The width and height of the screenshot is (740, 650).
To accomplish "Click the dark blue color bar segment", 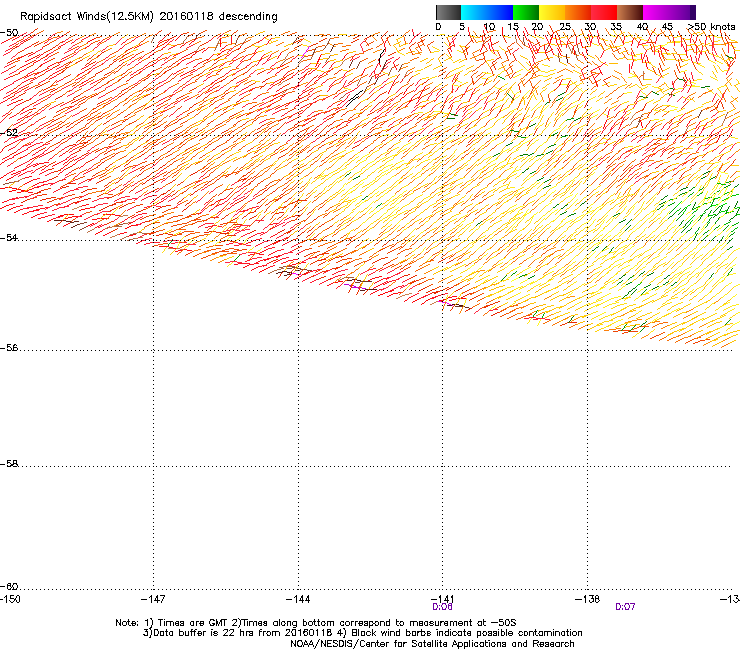I will tap(500, 12).
